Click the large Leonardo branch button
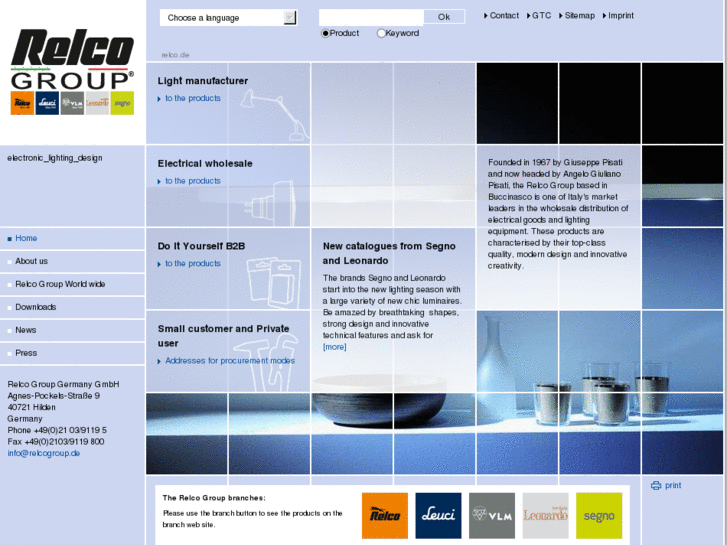This screenshot has width=727, height=545. (x=545, y=516)
